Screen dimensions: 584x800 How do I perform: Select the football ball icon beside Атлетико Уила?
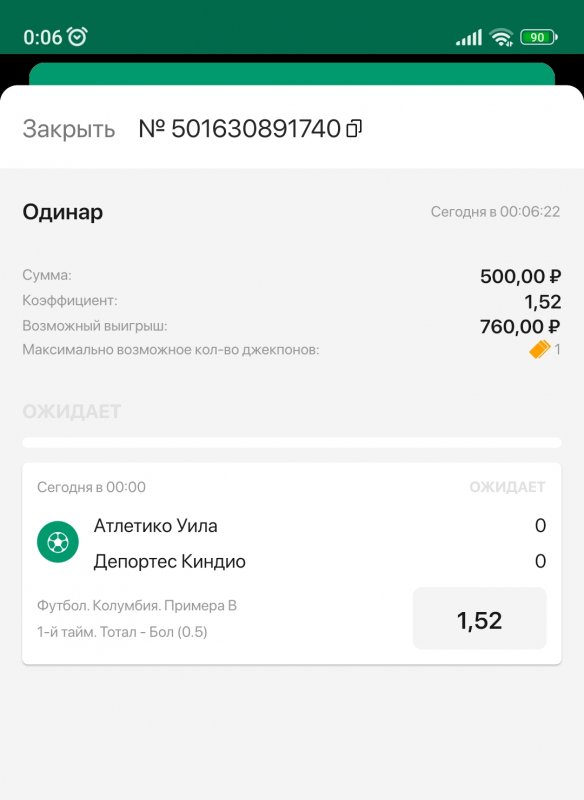click(x=58, y=540)
